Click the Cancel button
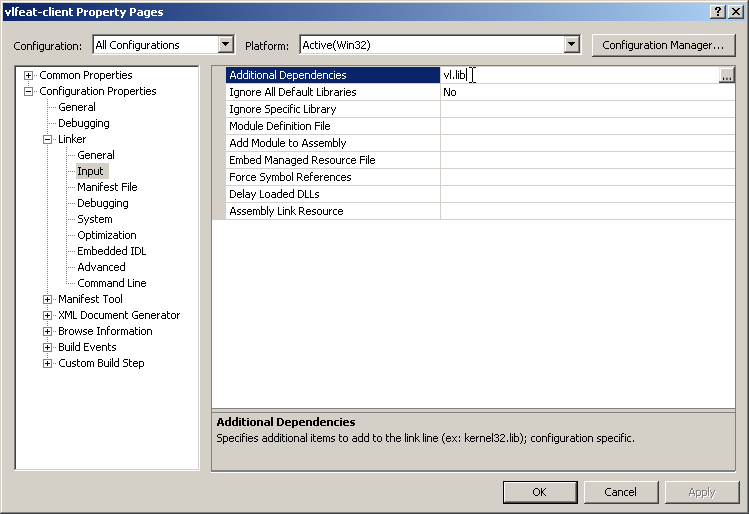749x514 pixels. (x=620, y=491)
